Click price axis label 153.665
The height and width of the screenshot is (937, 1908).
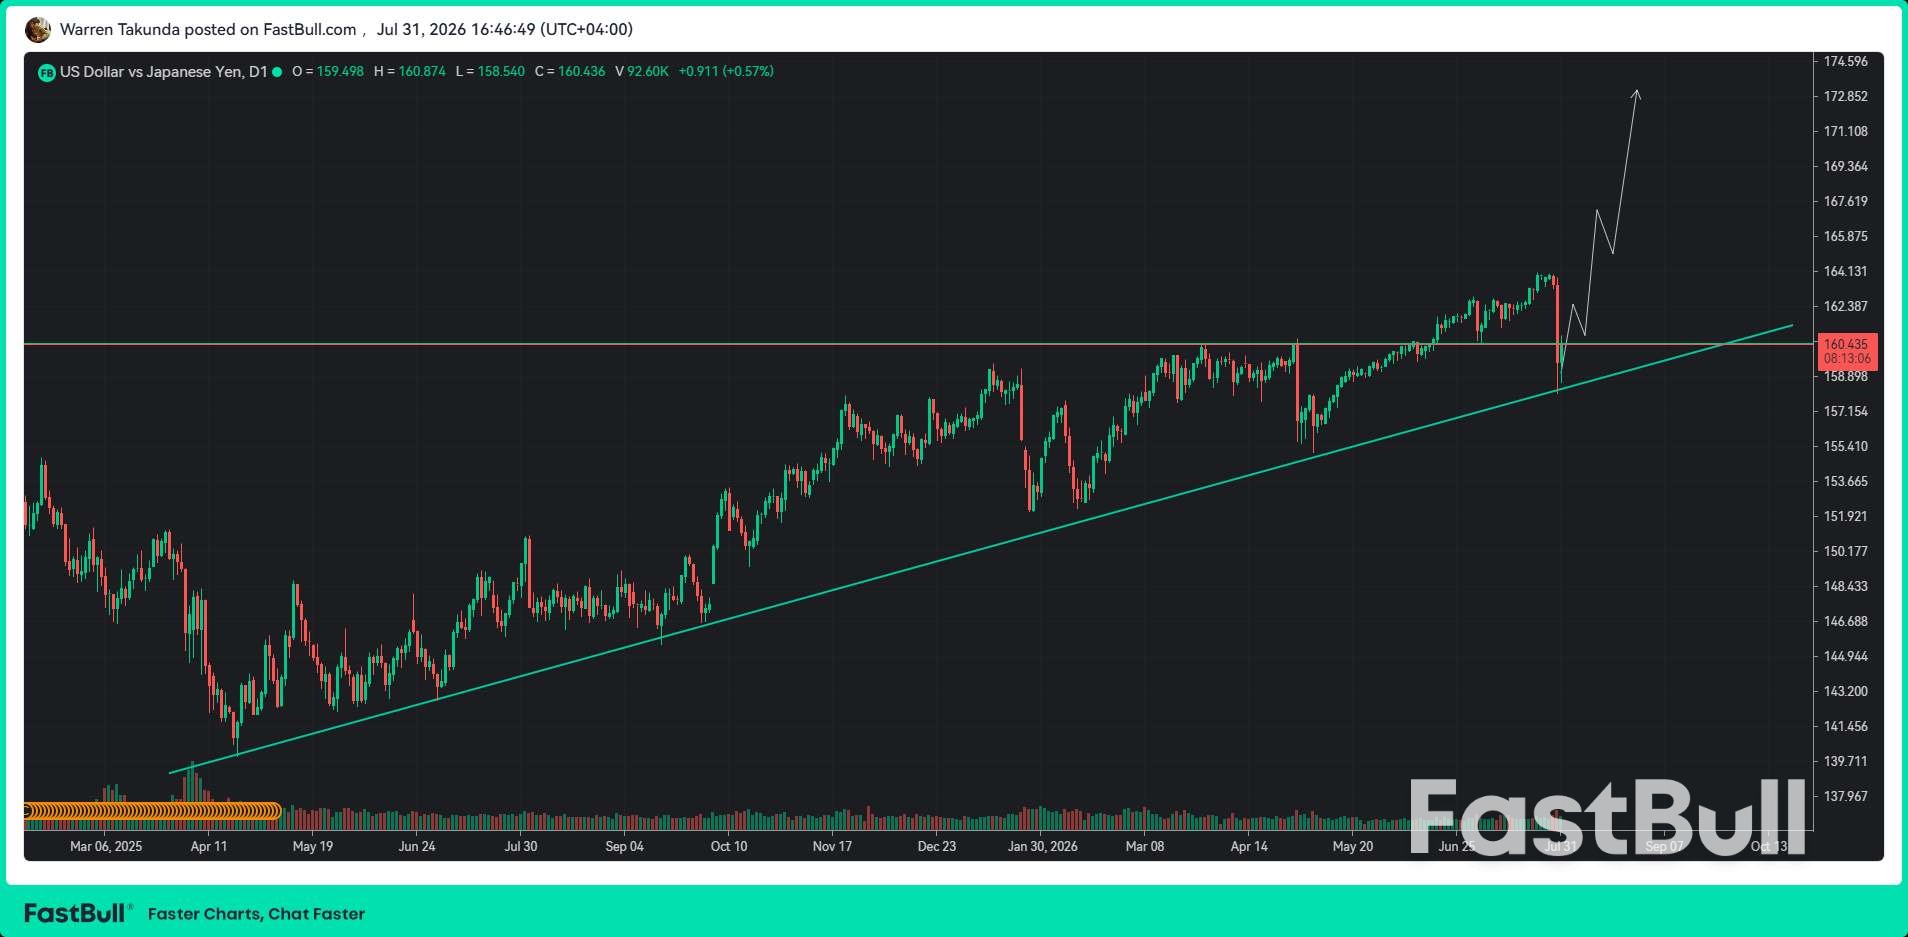click(1845, 482)
